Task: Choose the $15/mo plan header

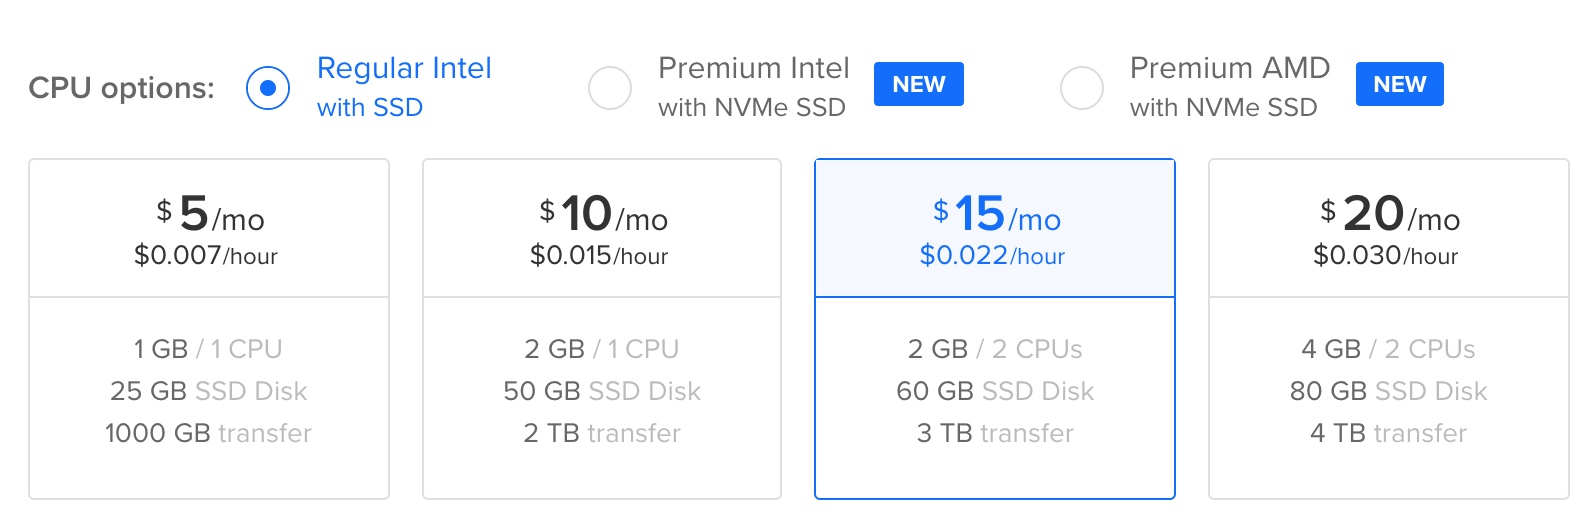Action: (995, 229)
